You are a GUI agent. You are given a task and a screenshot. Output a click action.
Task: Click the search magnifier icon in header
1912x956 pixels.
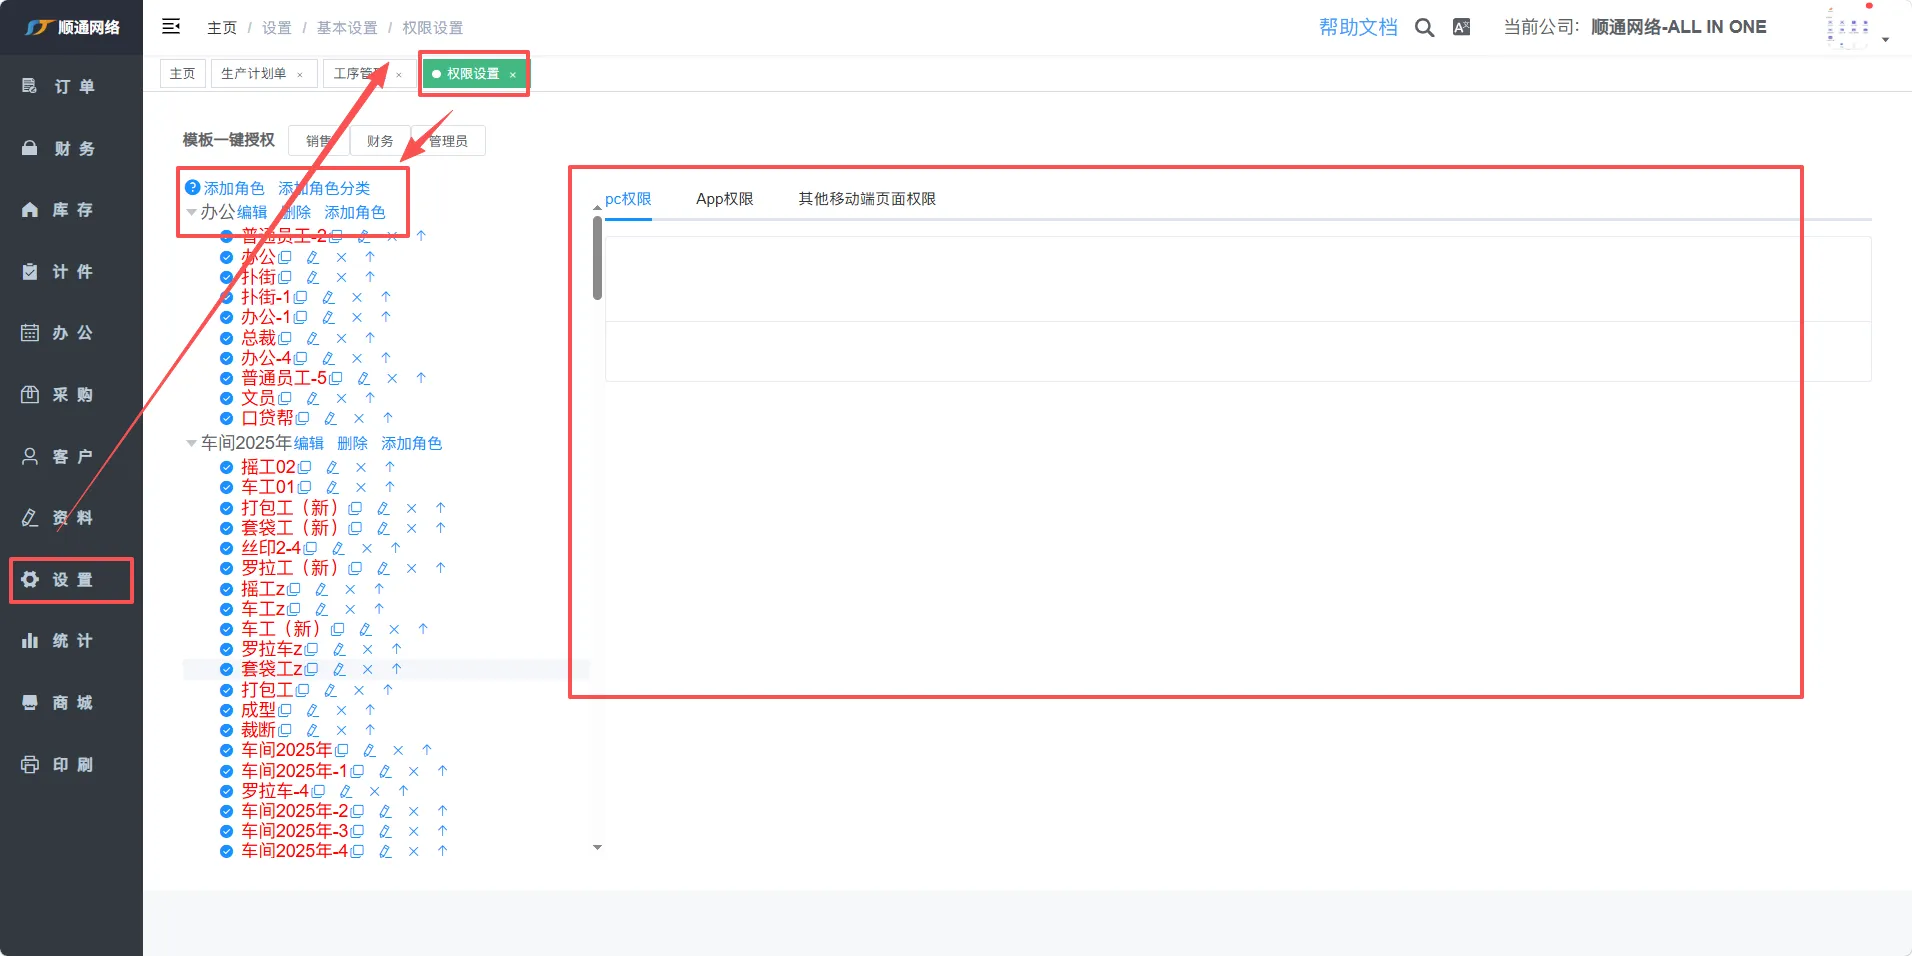pyautogui.click(x=1424, y=28)
